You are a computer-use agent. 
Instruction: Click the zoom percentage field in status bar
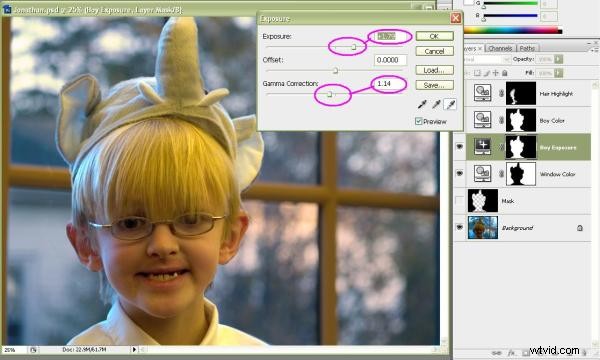[x=14, y=350]
